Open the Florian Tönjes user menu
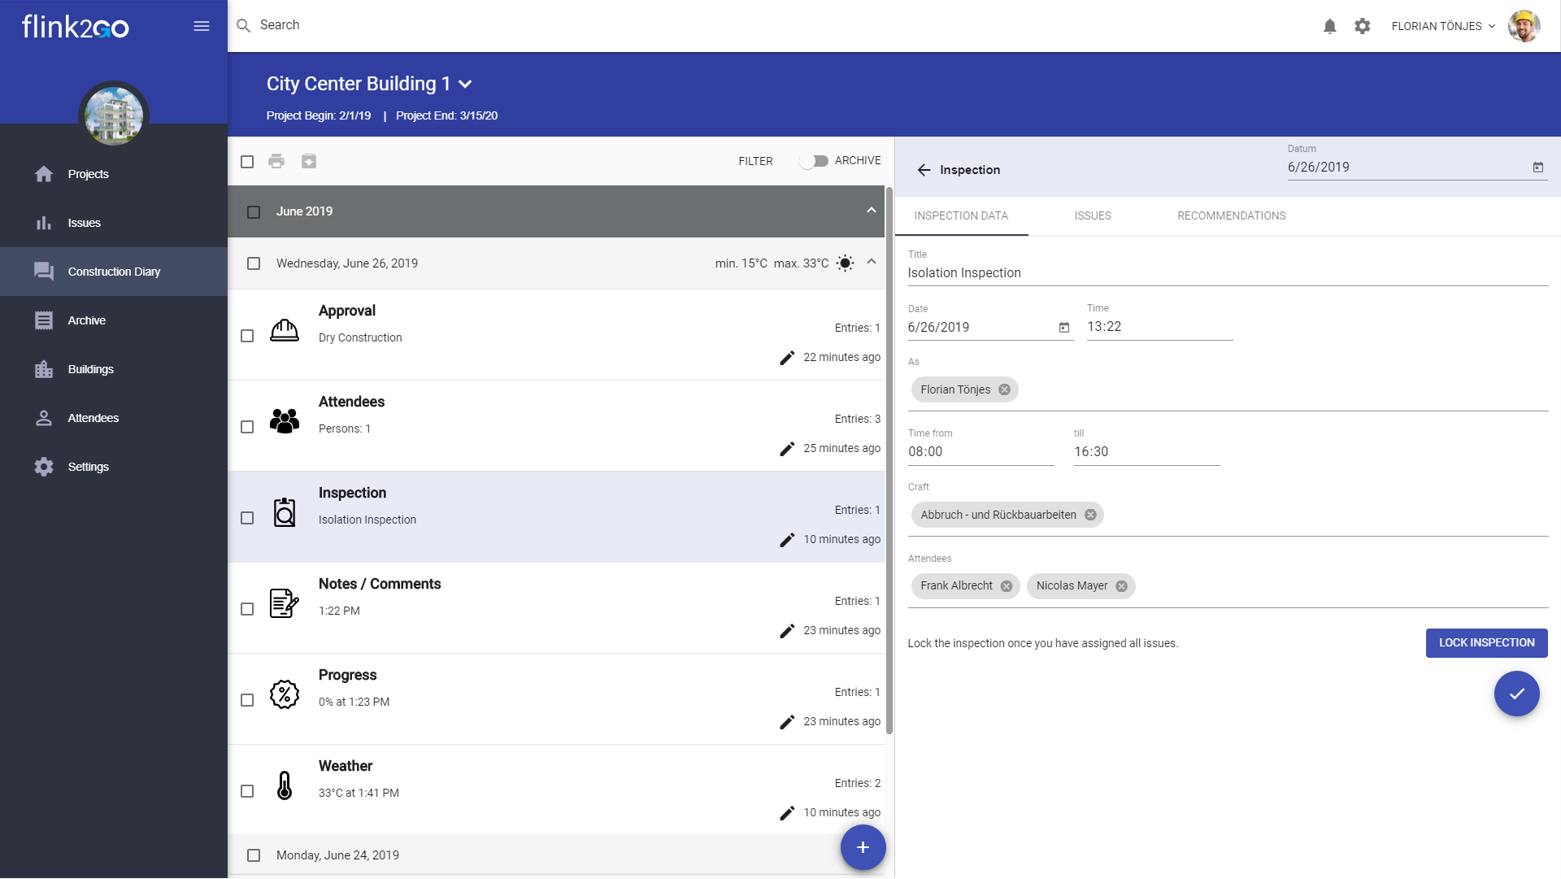 1443,26
